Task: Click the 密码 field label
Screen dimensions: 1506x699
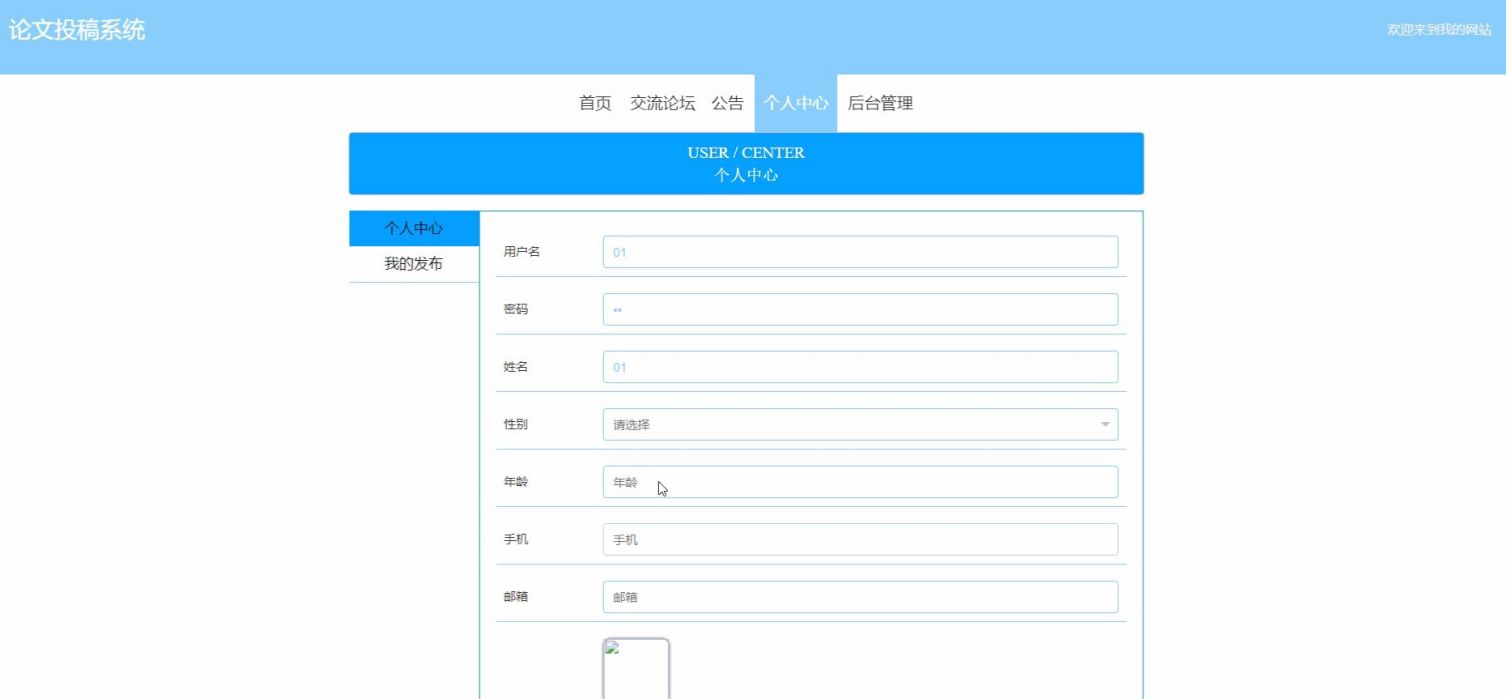Action: coord(515,309)
